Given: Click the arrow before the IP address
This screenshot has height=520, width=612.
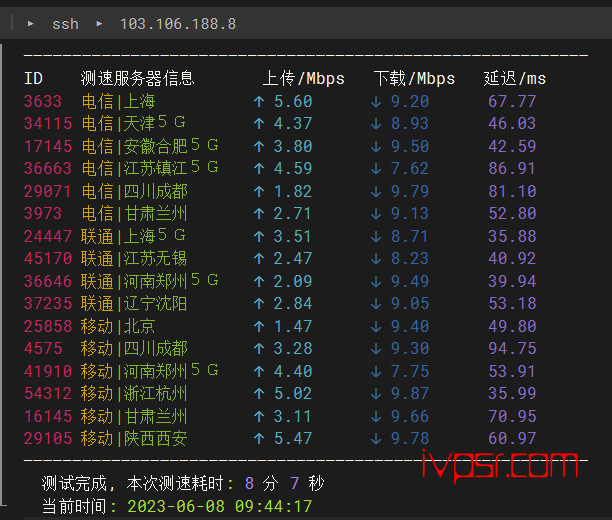Looking at the screenshot, I should tap(99, 24).
